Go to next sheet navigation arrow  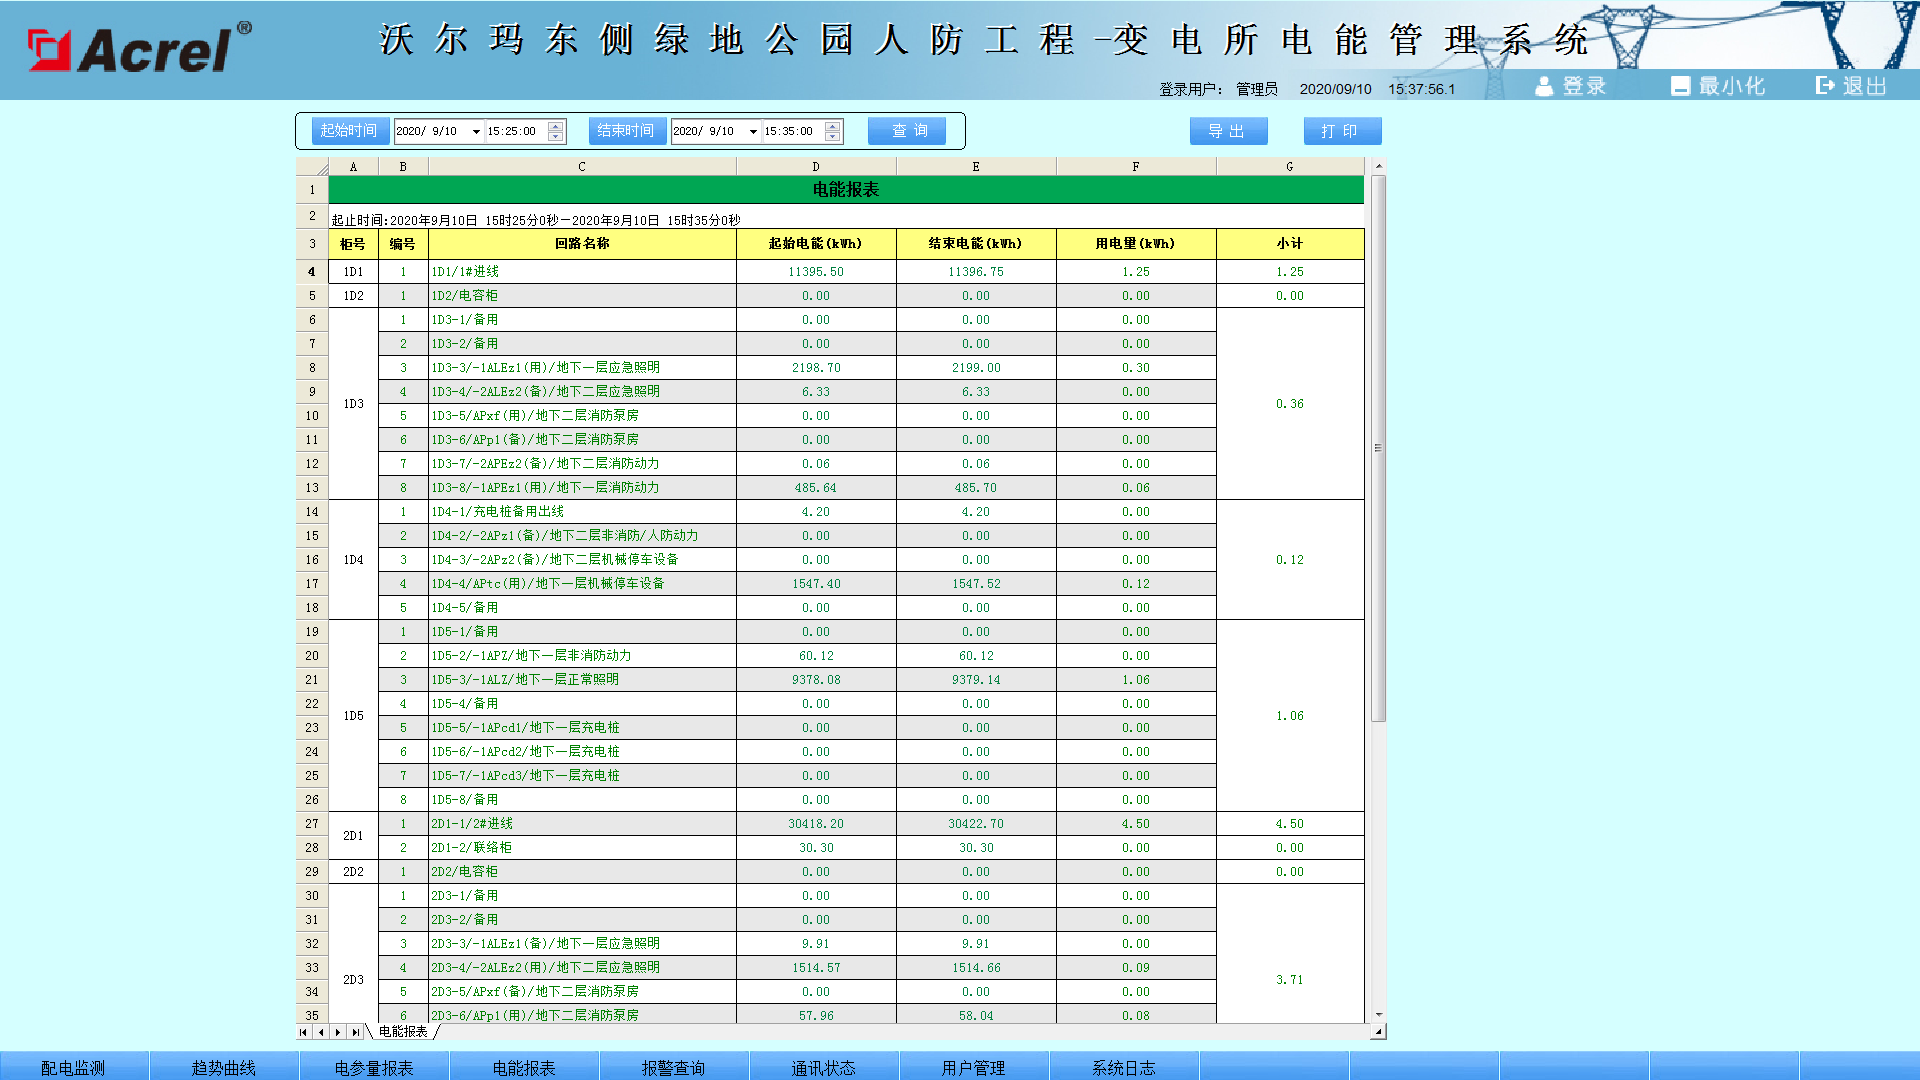[x=339, y=1032]
